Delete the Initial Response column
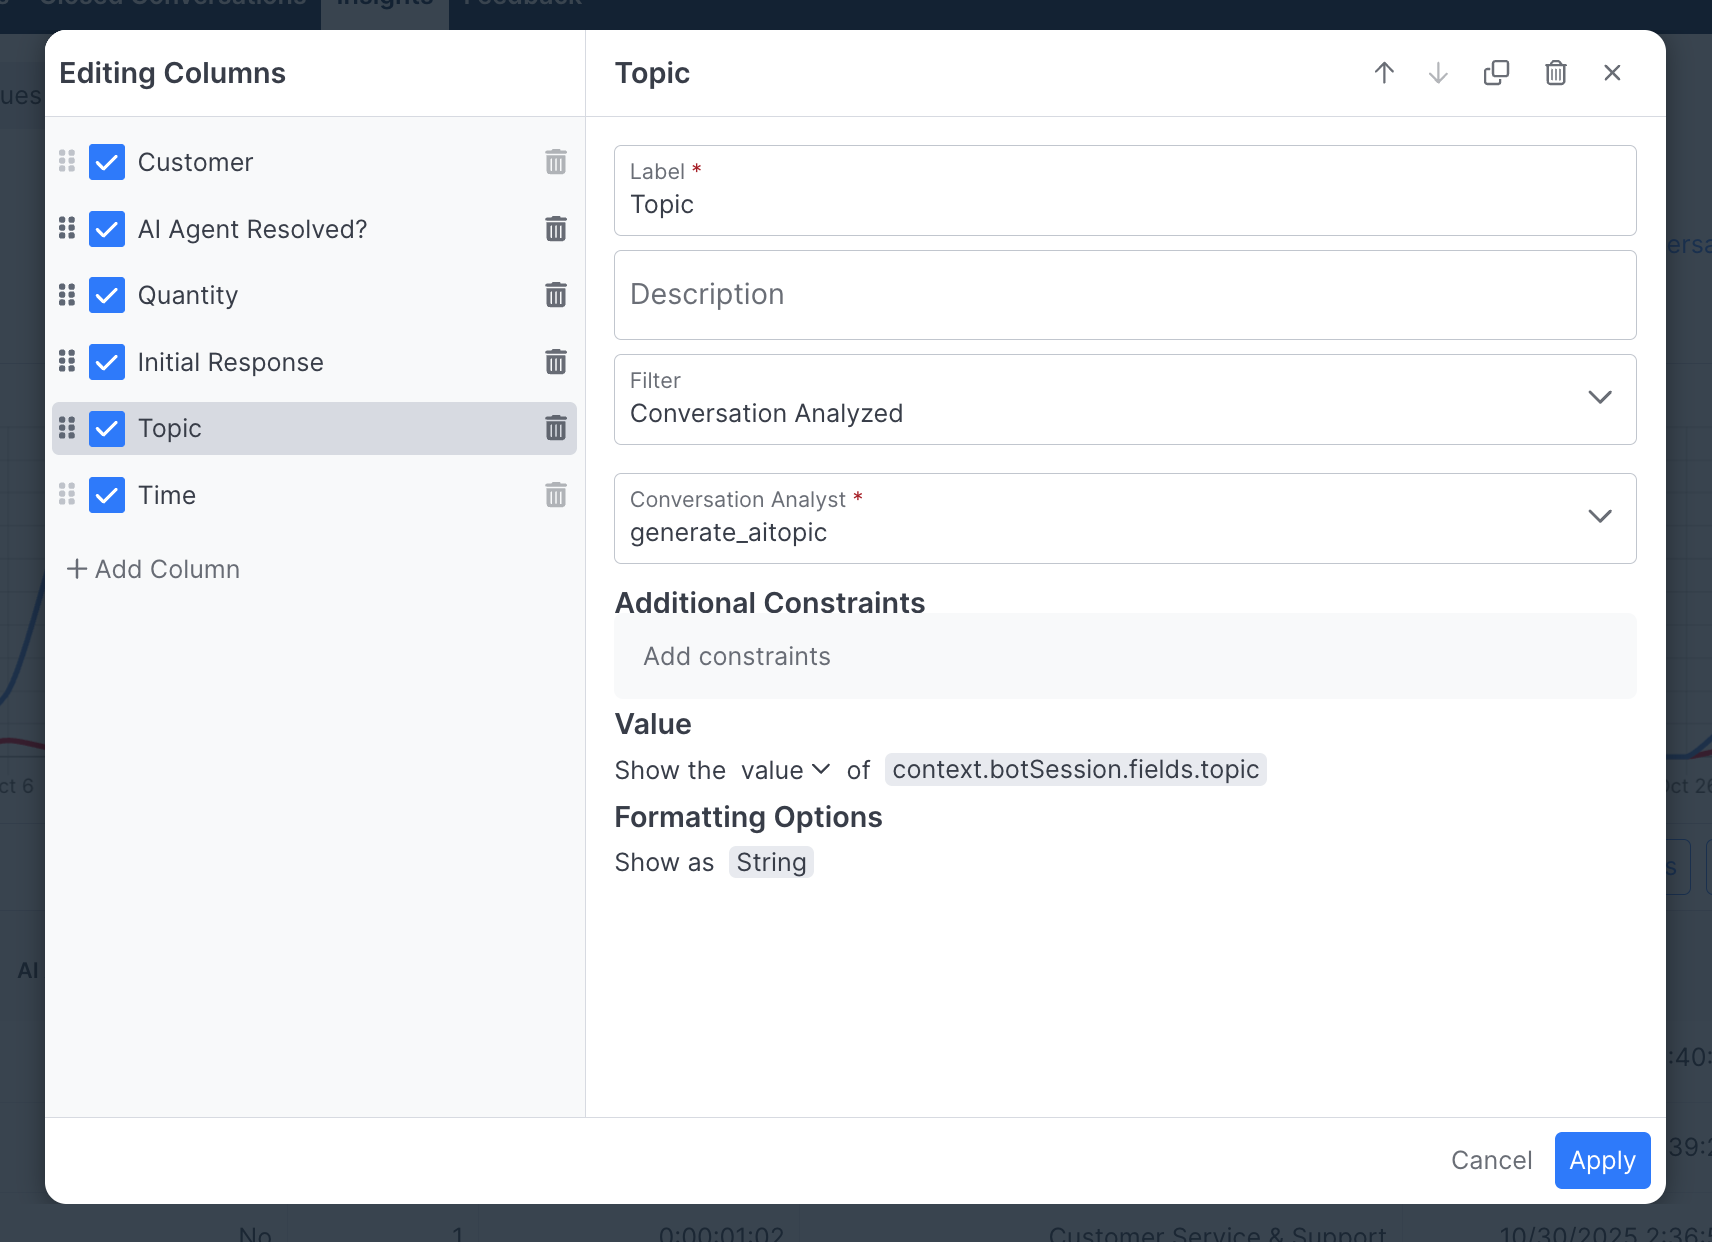 click(x=556, y=362)
